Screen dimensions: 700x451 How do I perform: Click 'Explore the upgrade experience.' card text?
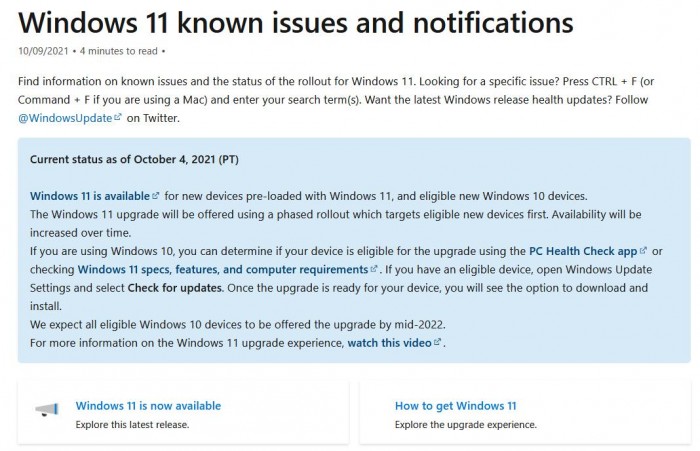click(x=465, y=425)
